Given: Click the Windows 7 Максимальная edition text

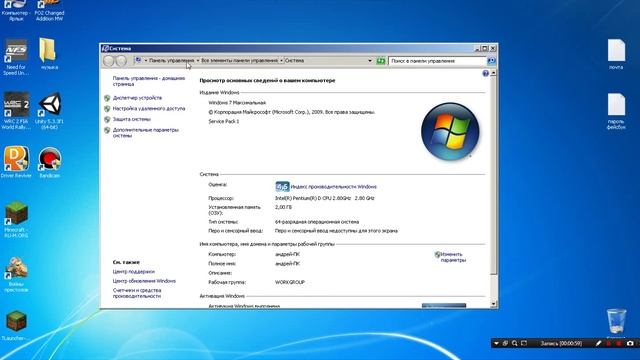Looking at the screenshot, I should pyautogui.click(x=237, y=103).
